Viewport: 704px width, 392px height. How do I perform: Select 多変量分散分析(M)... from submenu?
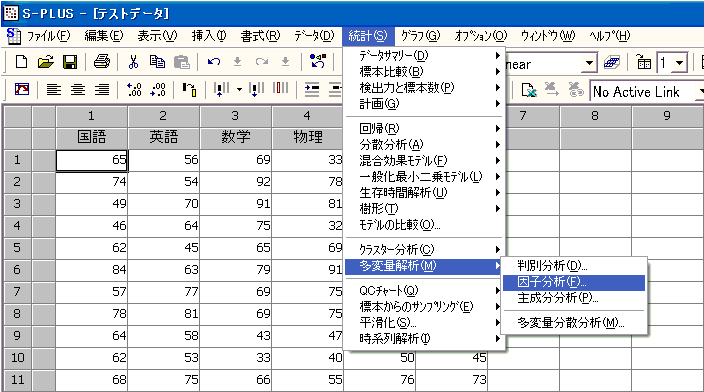(x=574, y=322)
